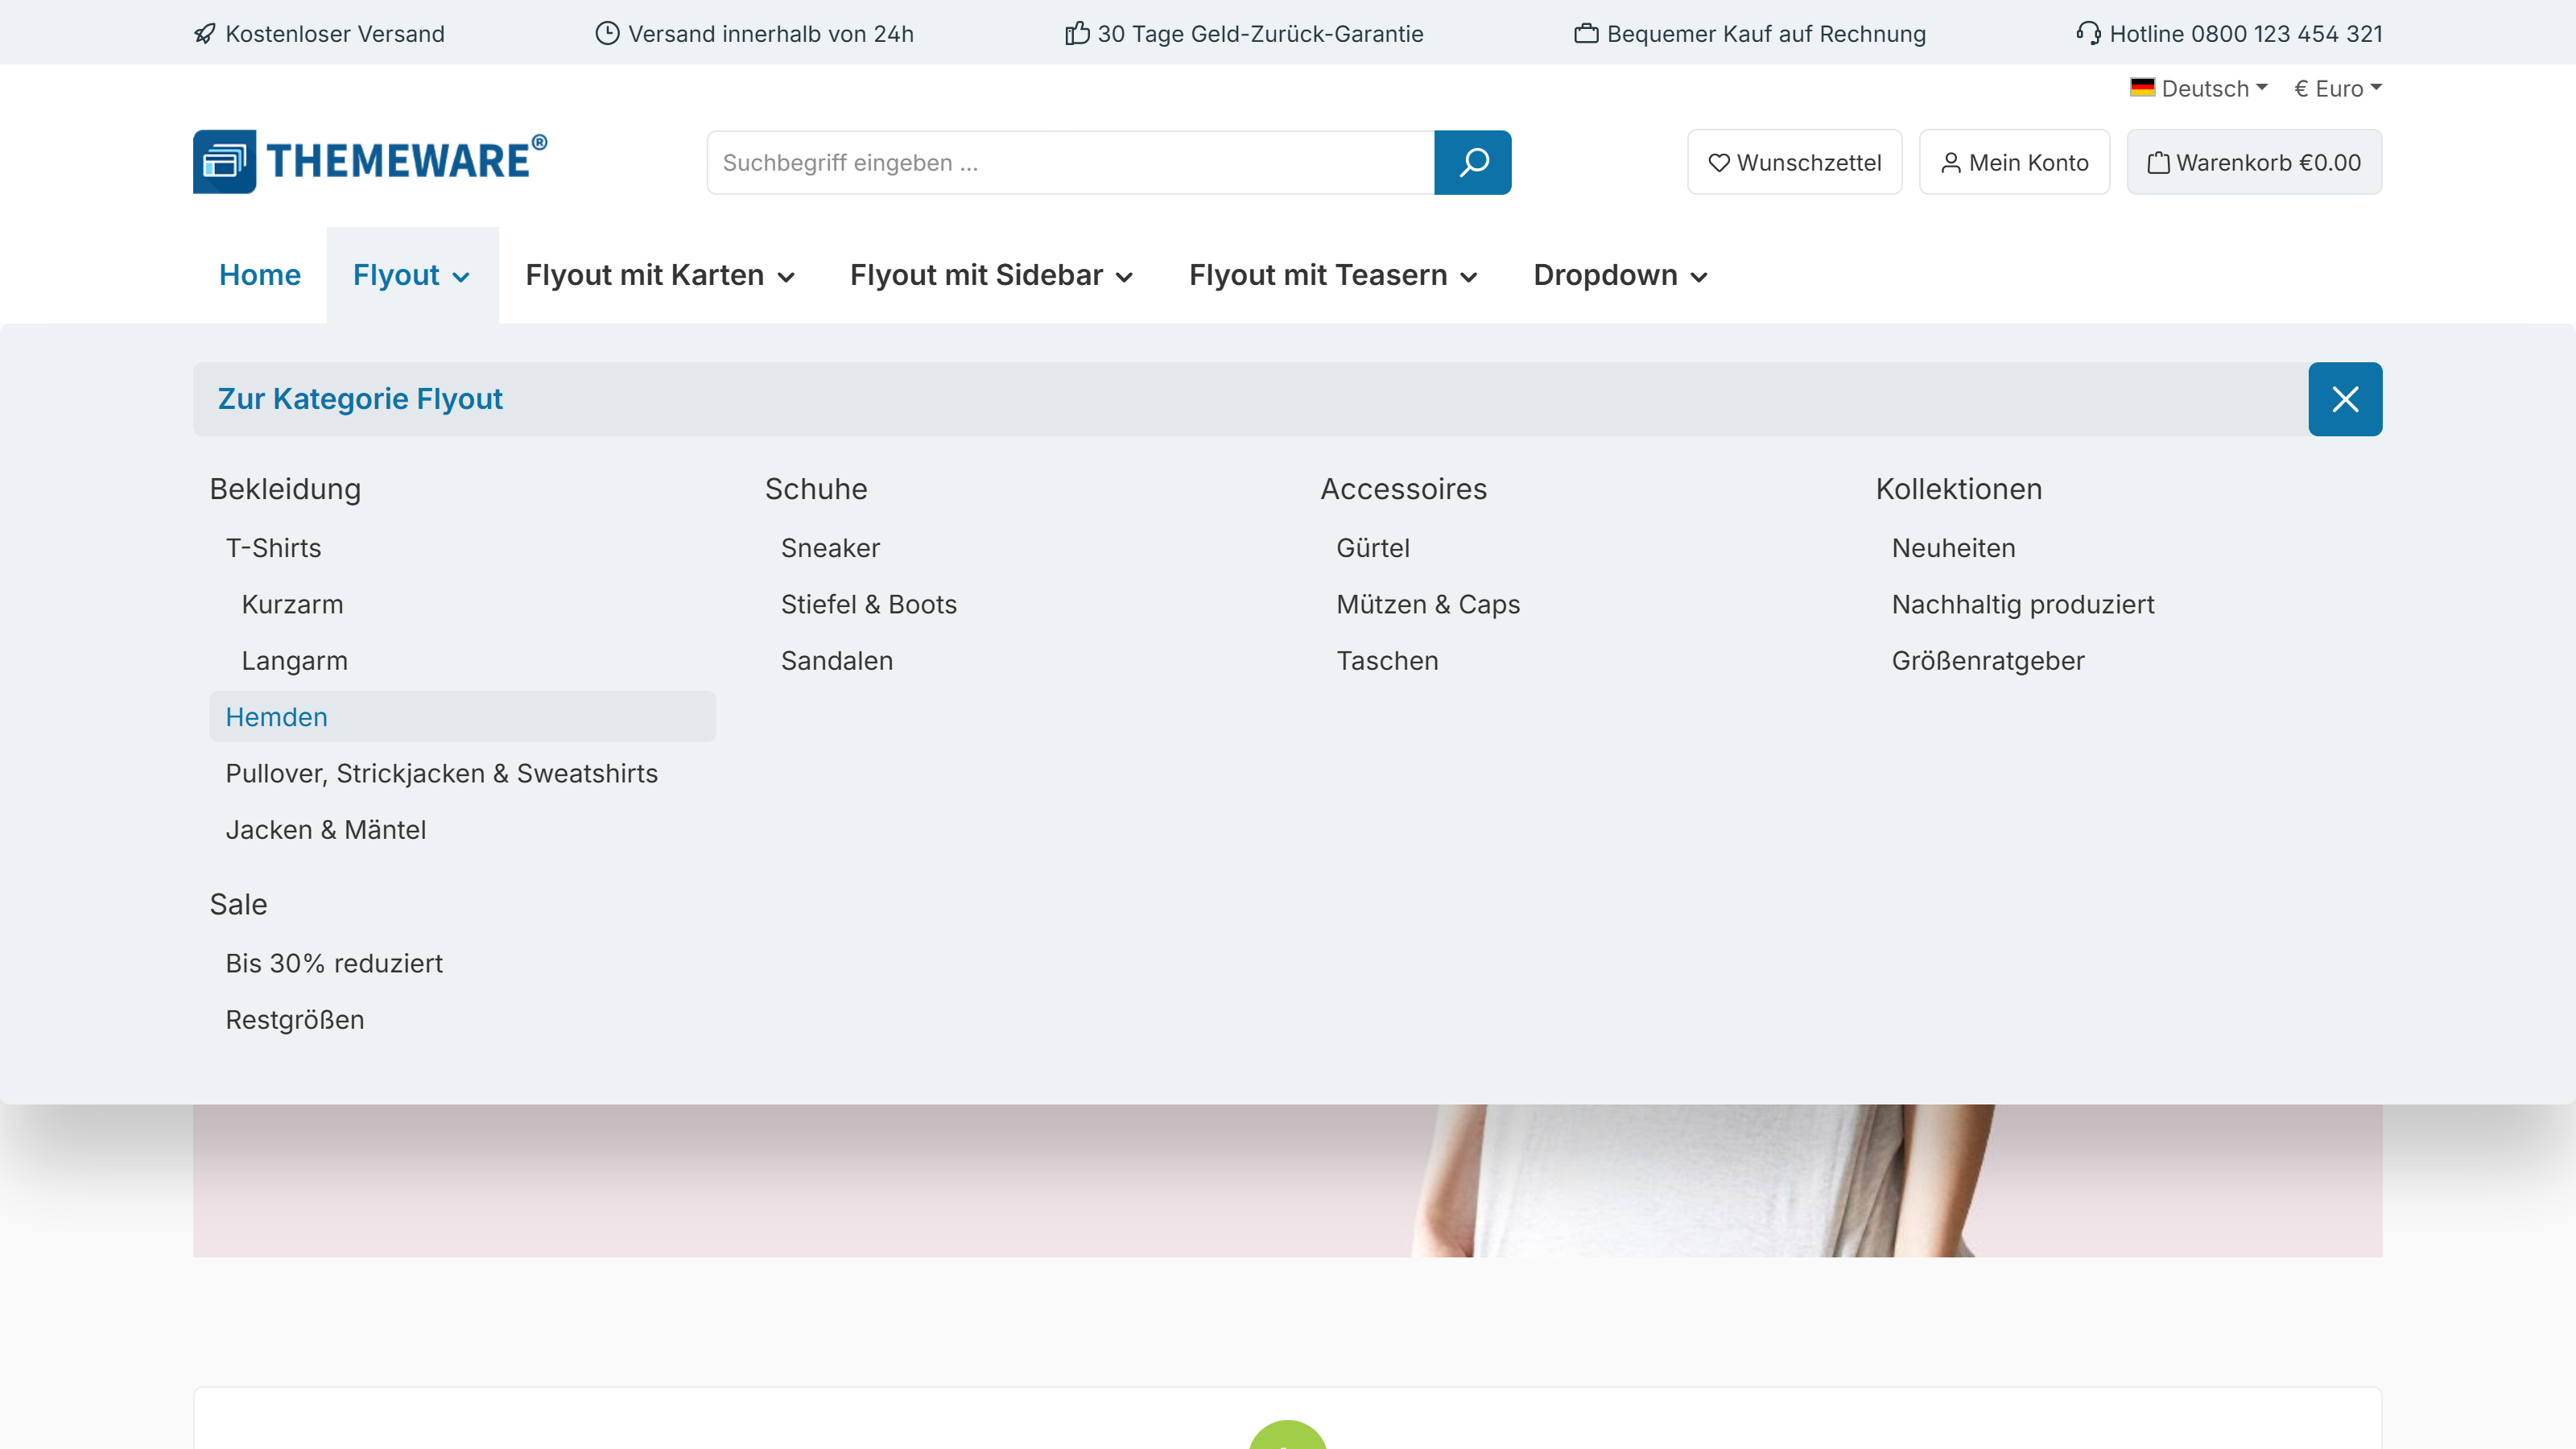Select Sneaker under Schuhe
Screen dimensions: 2576x1449
click(x=830, y=548)
